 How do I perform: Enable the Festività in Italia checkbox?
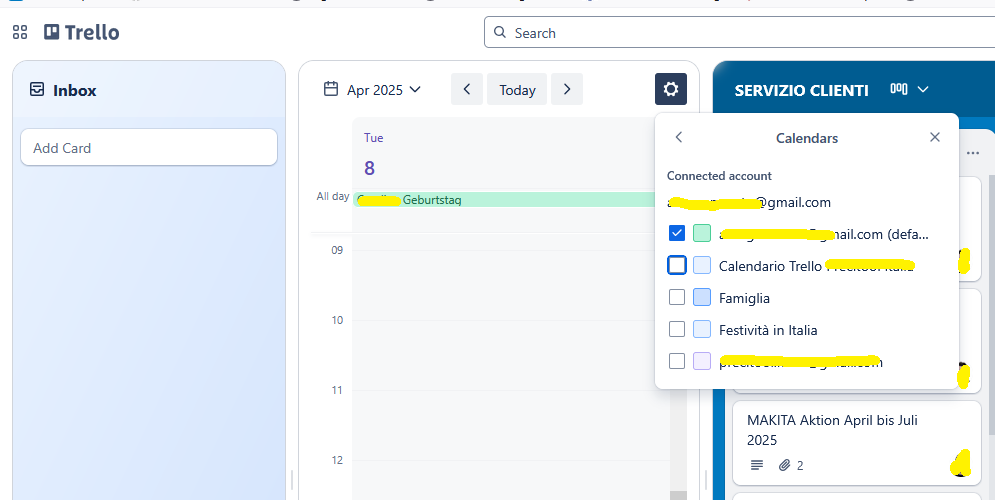pos(677,329)
